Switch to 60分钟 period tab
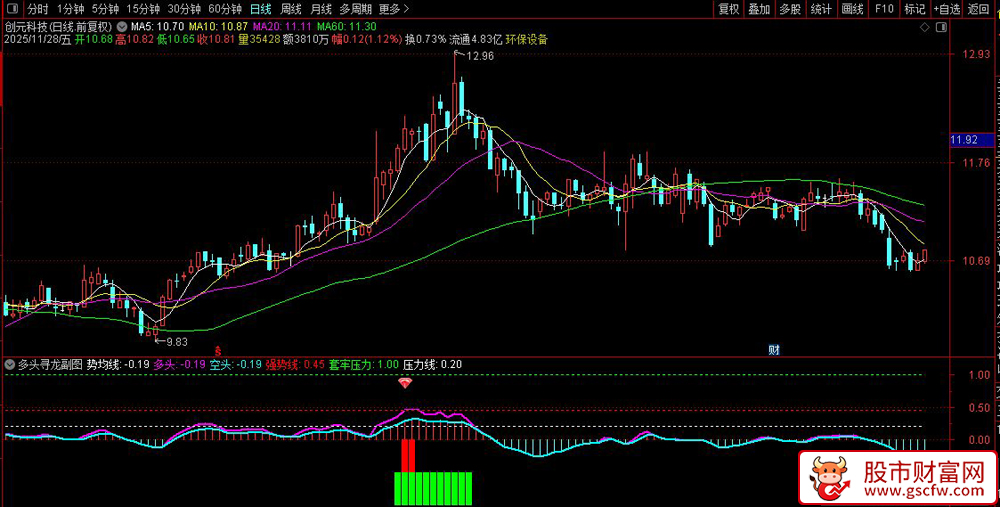Screen dimensions: 1000x507 click(225, 9)
